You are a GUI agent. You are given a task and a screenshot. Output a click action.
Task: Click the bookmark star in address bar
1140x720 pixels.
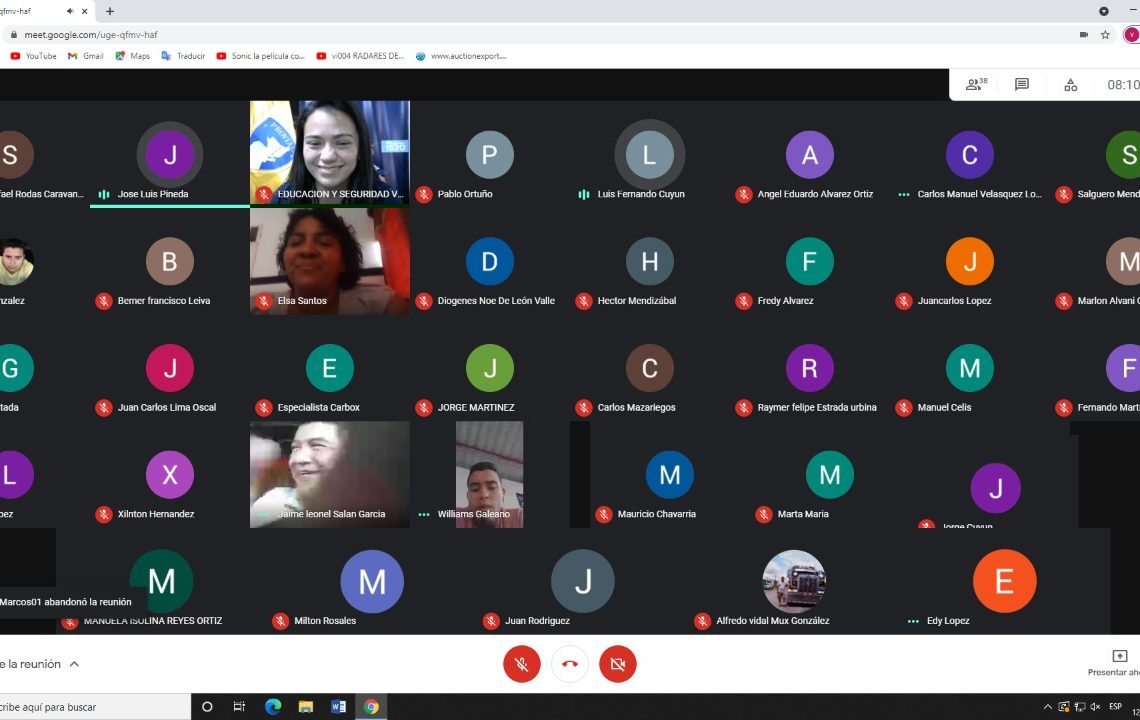click(x=1105, y=34)
